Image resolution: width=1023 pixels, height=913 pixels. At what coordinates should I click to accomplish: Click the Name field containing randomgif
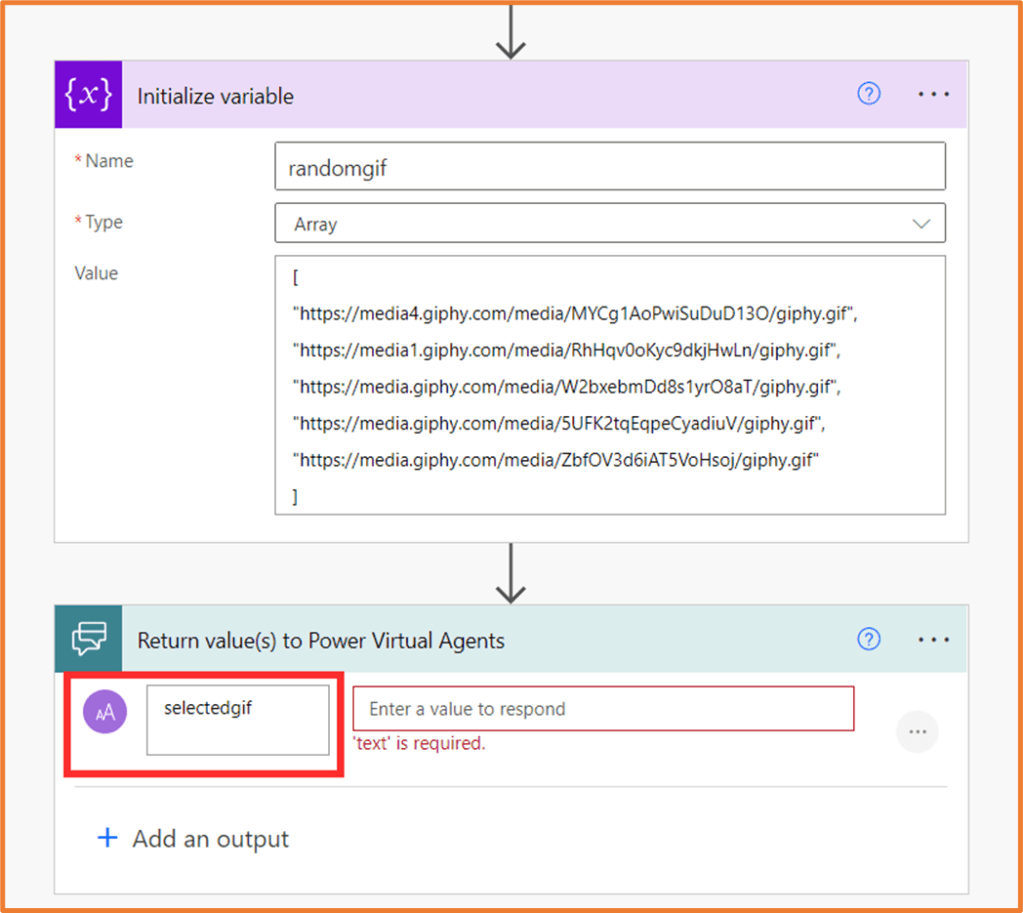(609, 167)
